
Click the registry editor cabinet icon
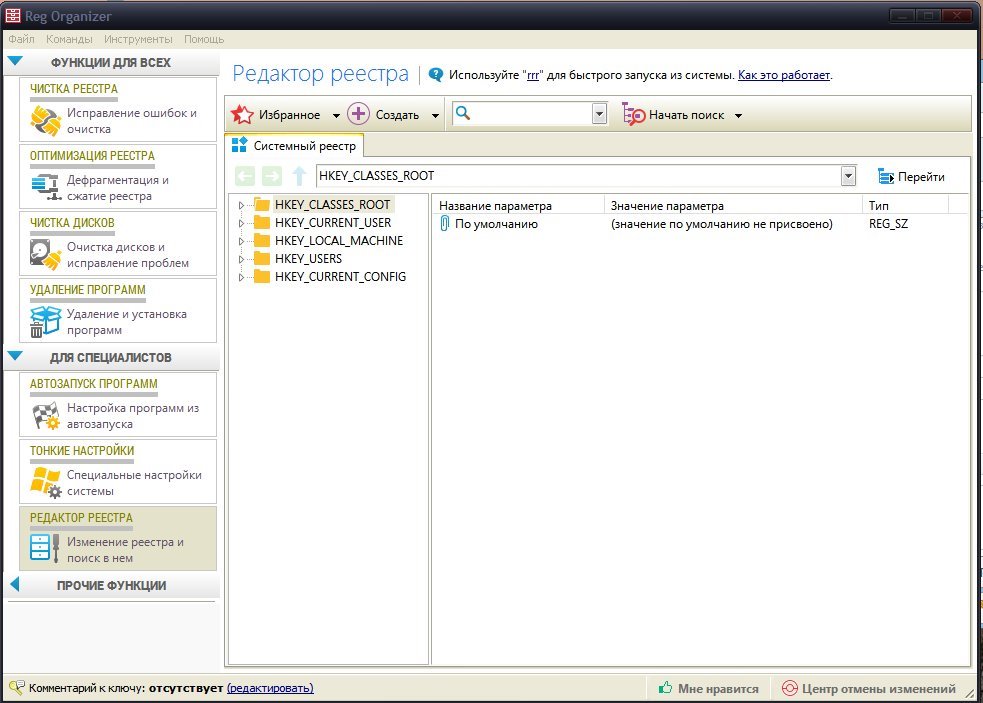(x=45, y=548)
